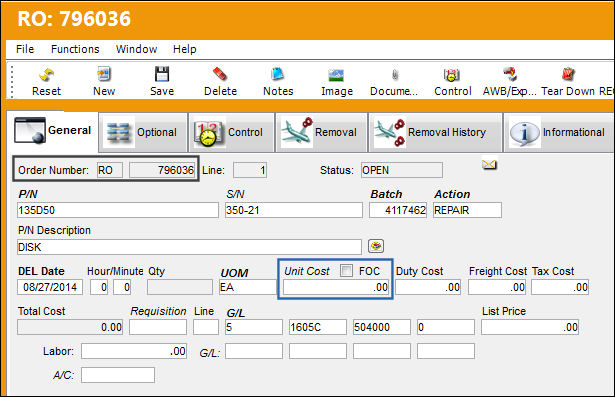Click the icon beside P/N Description field
This screenshot has height=397, width=615.
point(376,246)
